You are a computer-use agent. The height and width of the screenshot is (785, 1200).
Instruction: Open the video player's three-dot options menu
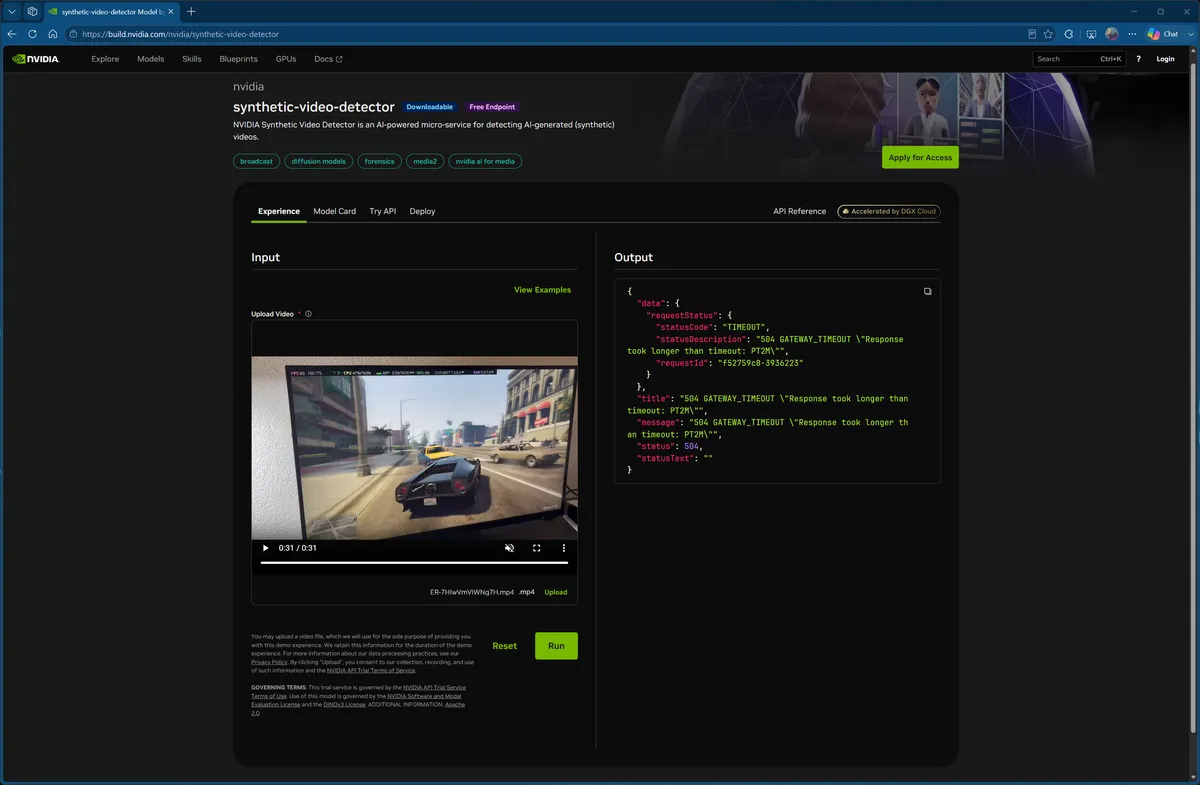point(564,548)
